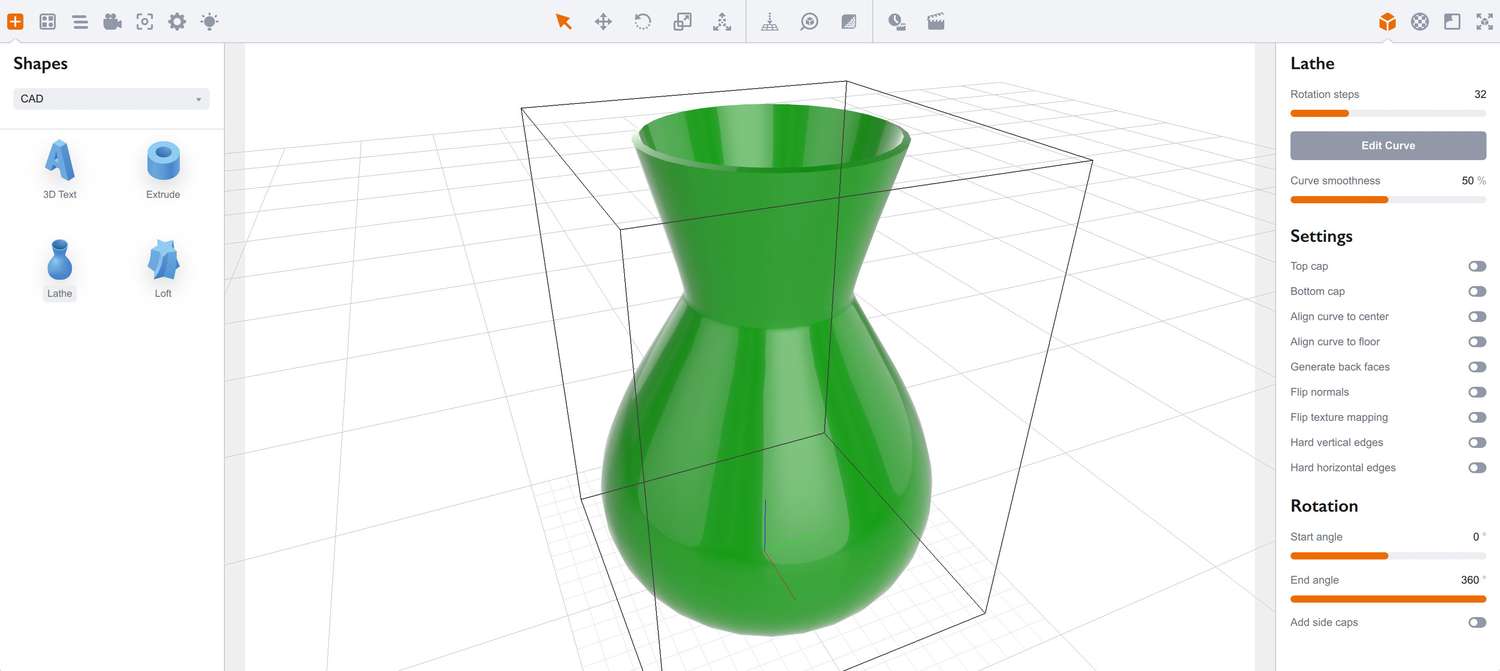Screen dimensions: 1500x671
Task: Open the CAD shapes category dropdown
Action: (x=111, y=99)
